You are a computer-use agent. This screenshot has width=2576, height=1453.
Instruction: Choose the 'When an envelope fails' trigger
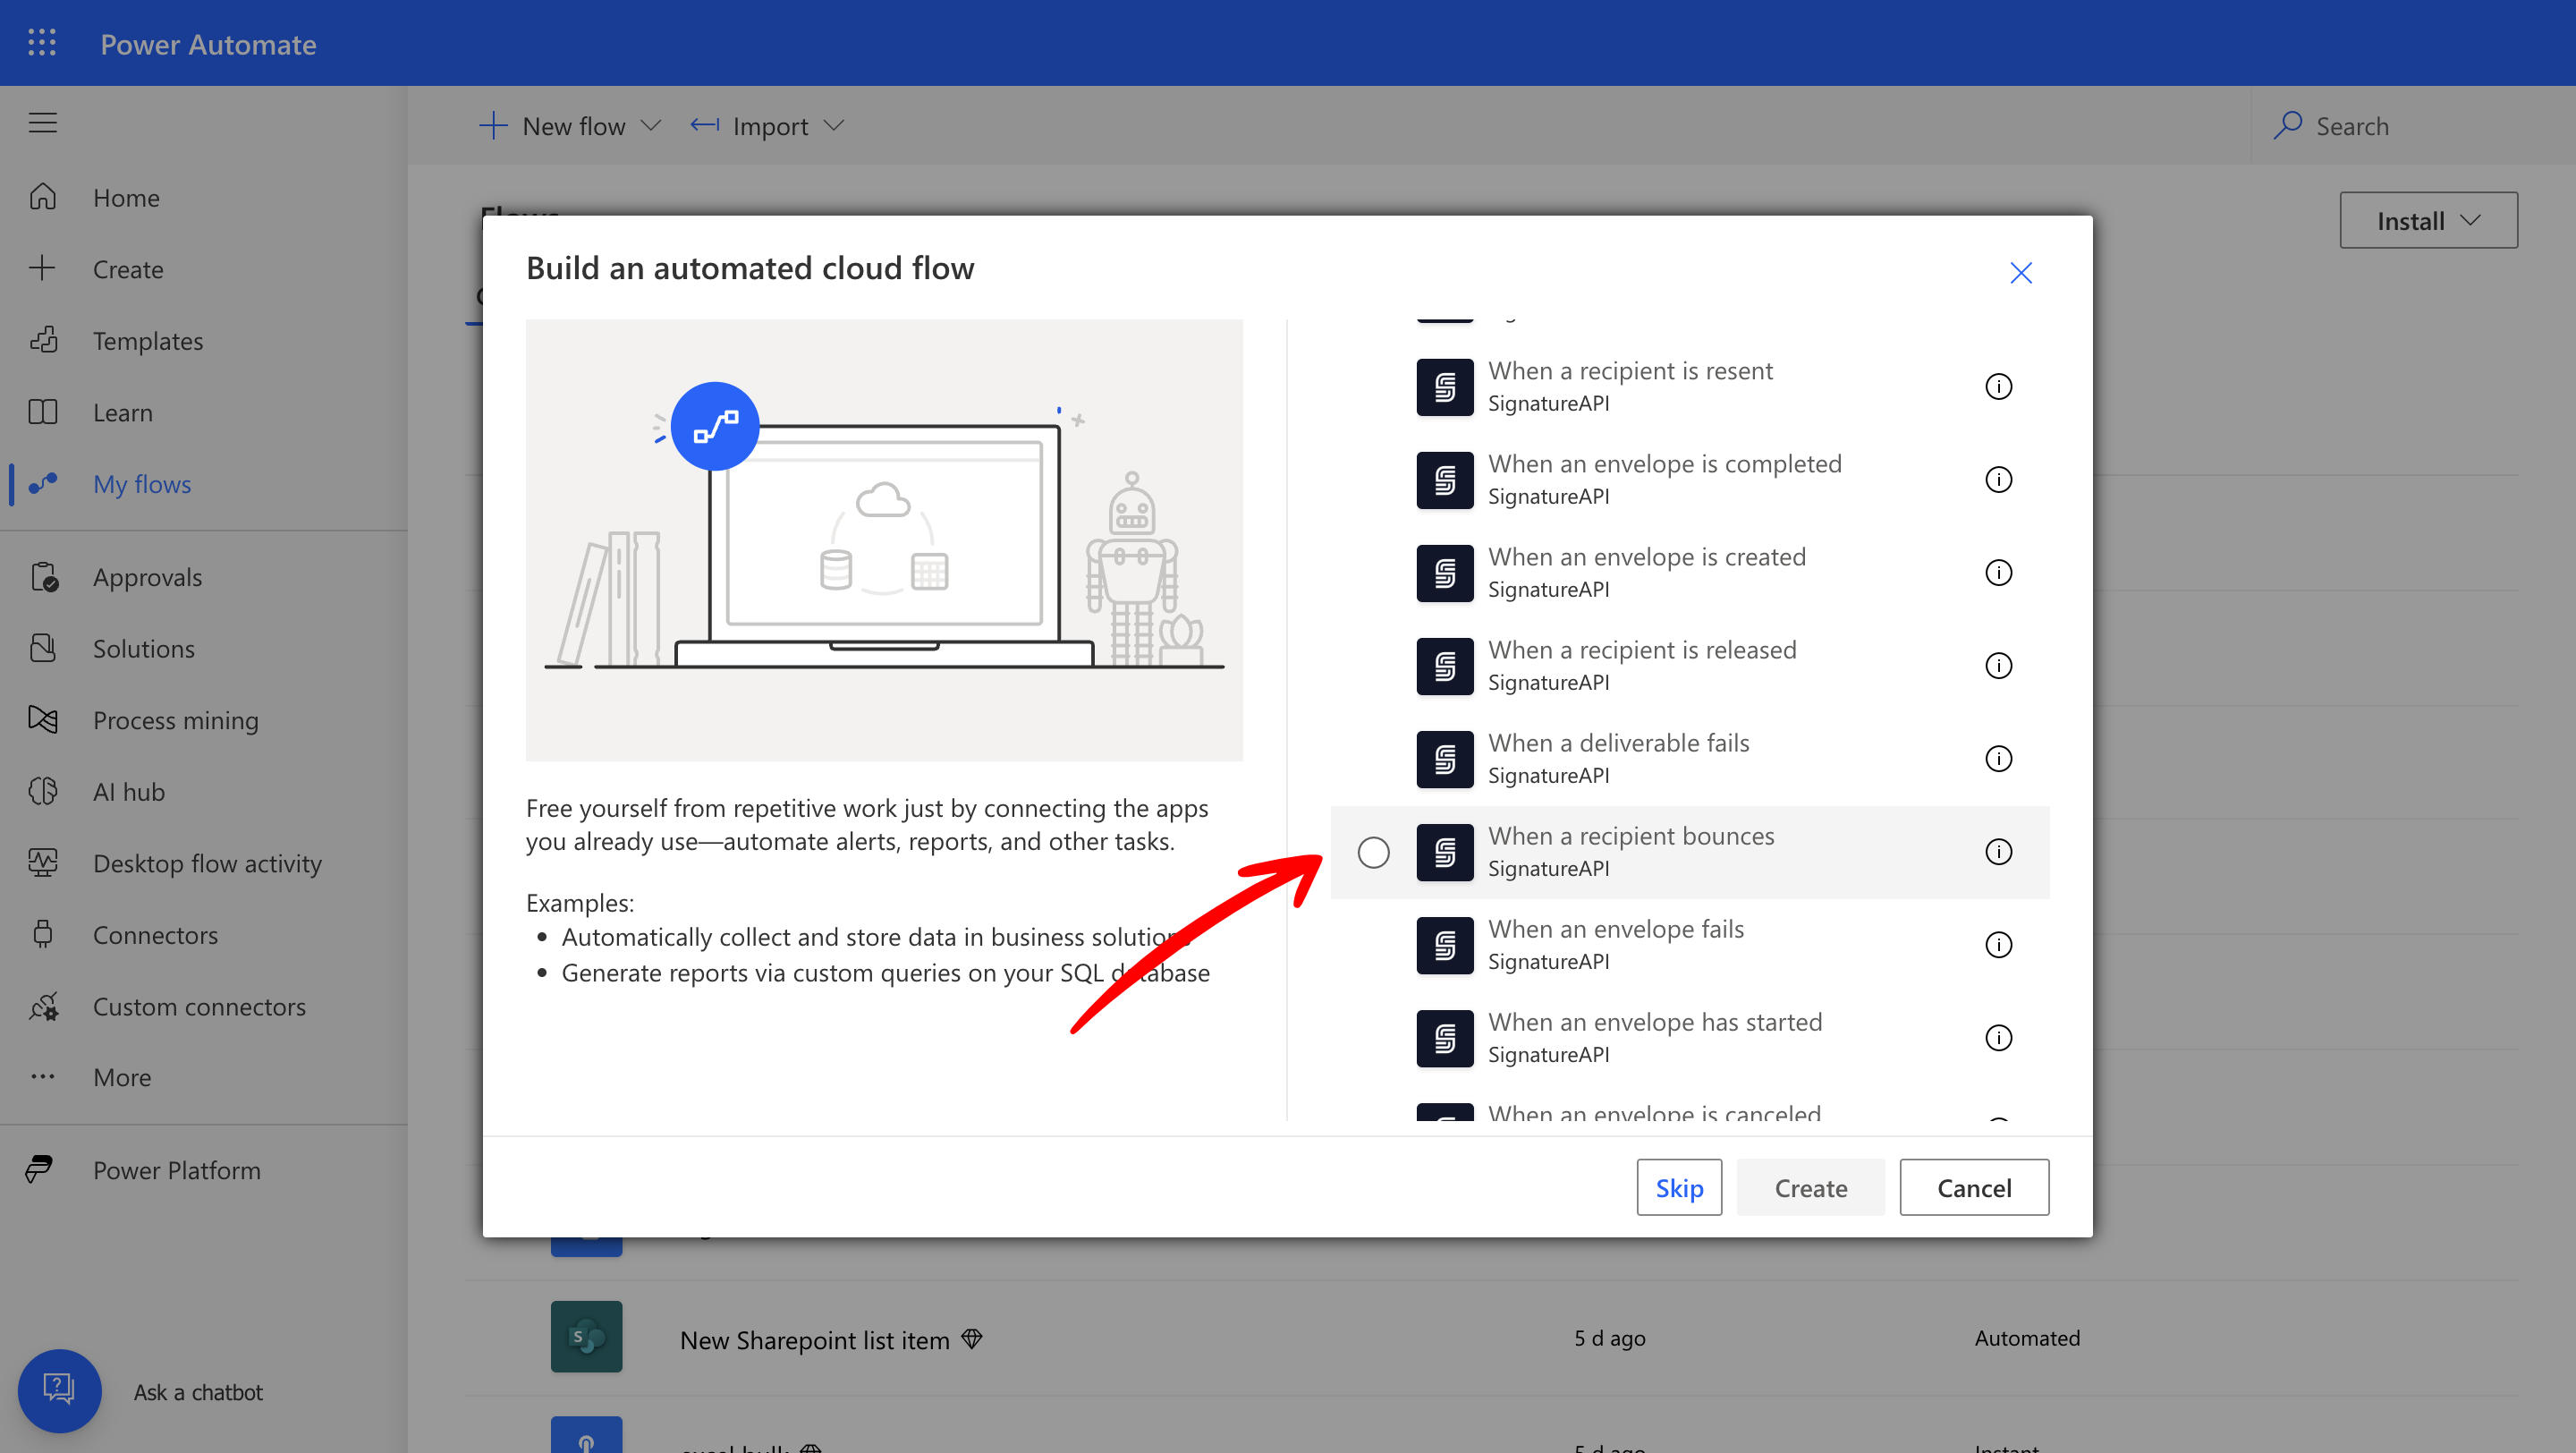pos(1615,929)
